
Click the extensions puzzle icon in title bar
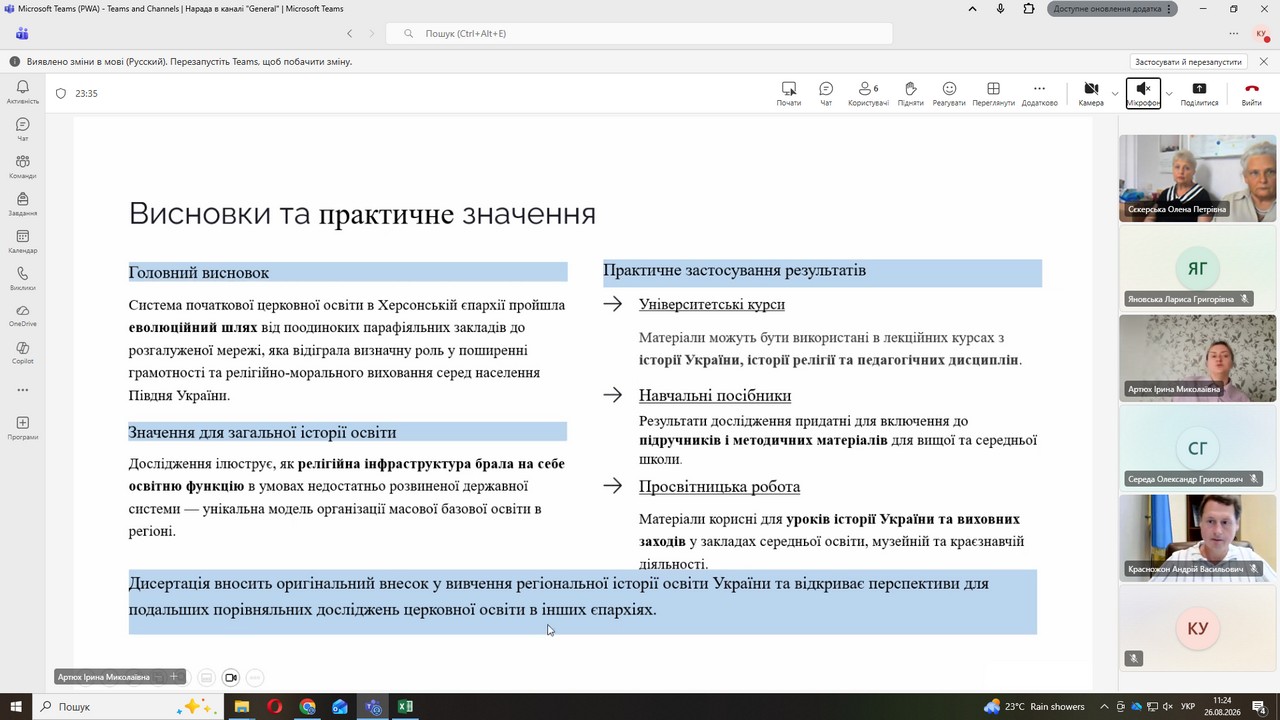[1029, 9]
